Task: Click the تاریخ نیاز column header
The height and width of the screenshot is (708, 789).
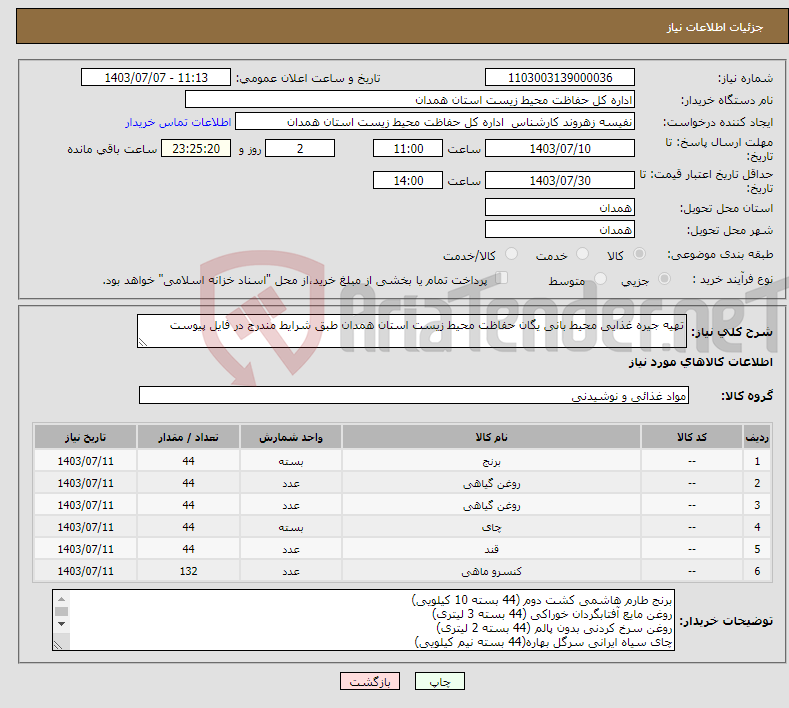Action: pyautogui.click(x=86, y=437)
